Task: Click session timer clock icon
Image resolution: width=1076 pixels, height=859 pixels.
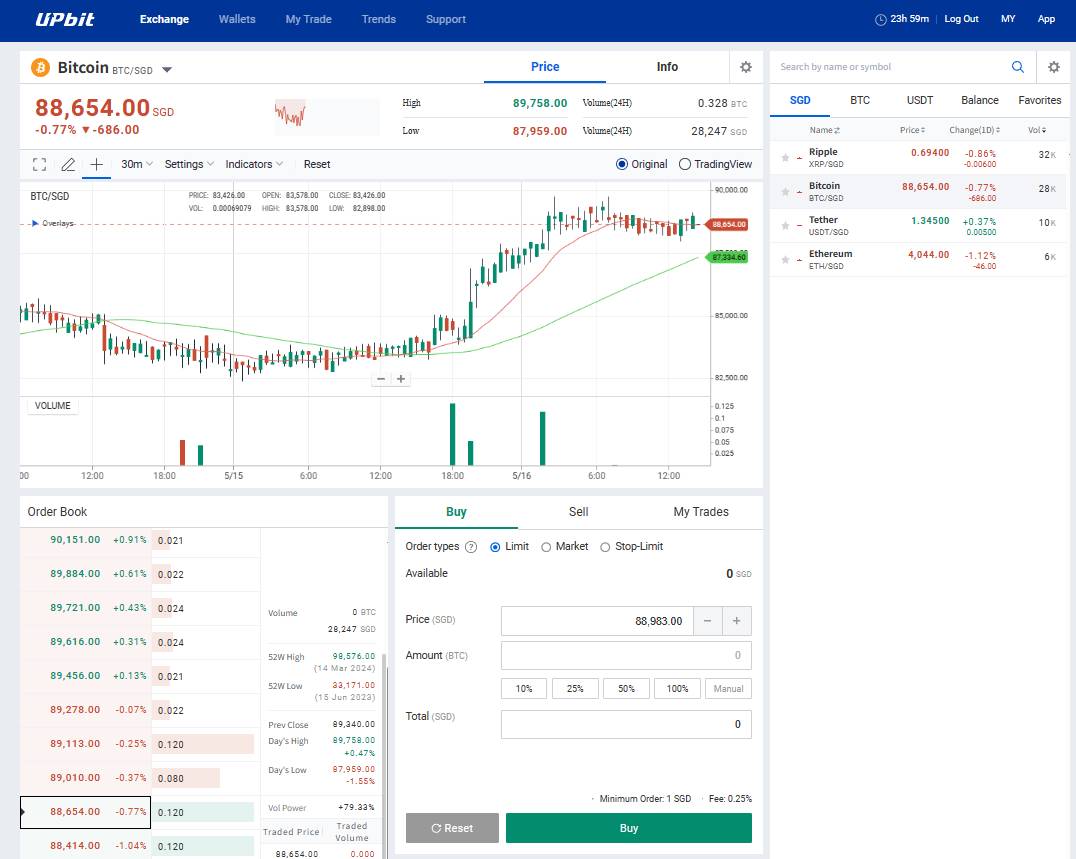Action: pyautogui.click(x=880, y=19)
